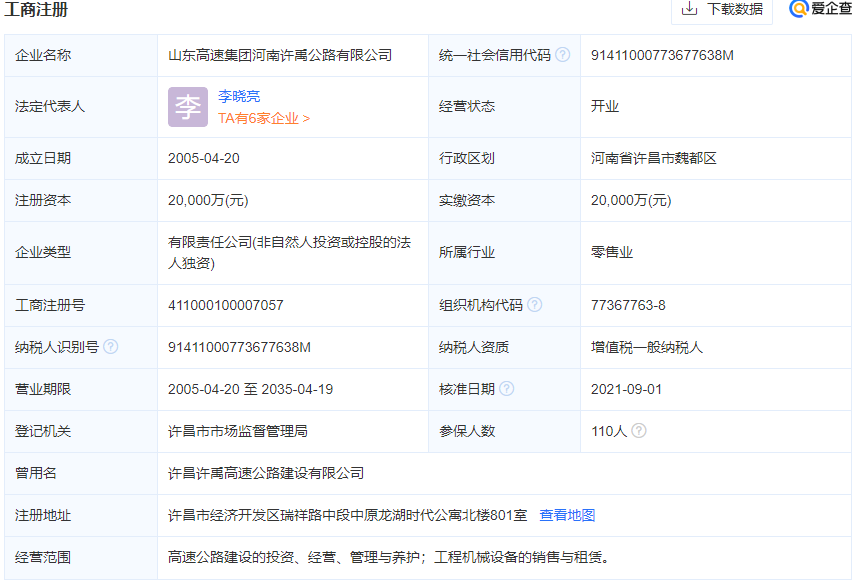This screenshot has height=582, width=858.
Task: Select paid-in capital value under 实缴资本
Action: point(631,201)
